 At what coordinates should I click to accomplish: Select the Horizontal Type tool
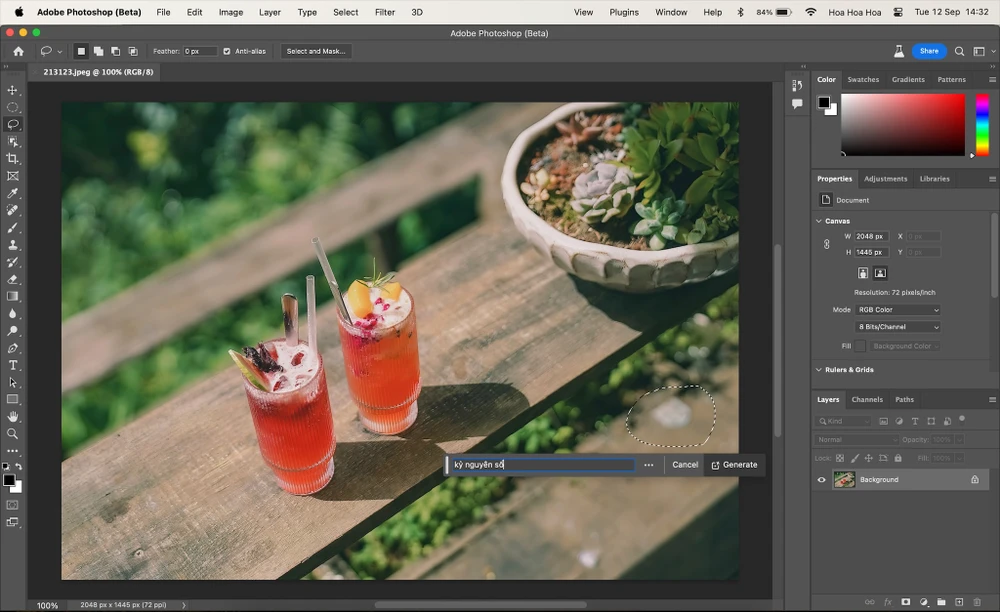coord(13,365)
